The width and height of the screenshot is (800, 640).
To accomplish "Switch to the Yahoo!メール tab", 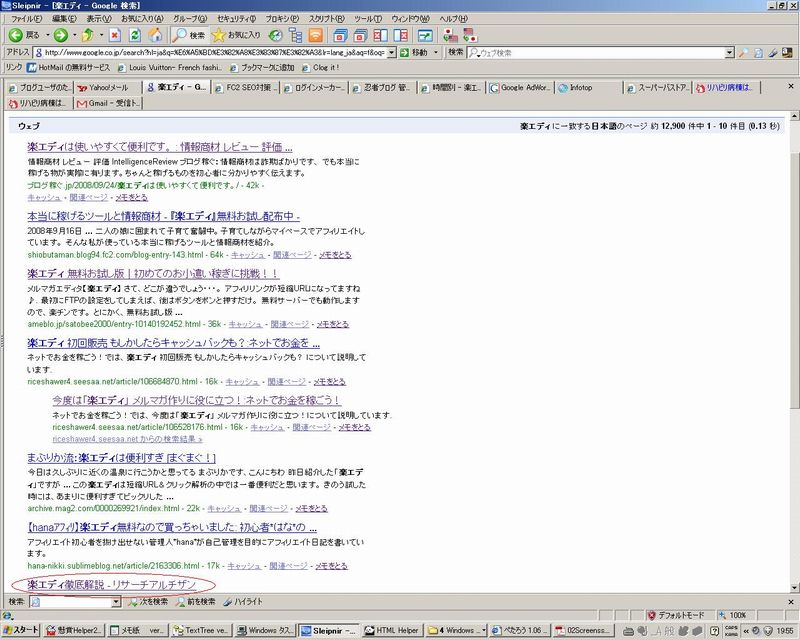I will click(x=108, y=88).
